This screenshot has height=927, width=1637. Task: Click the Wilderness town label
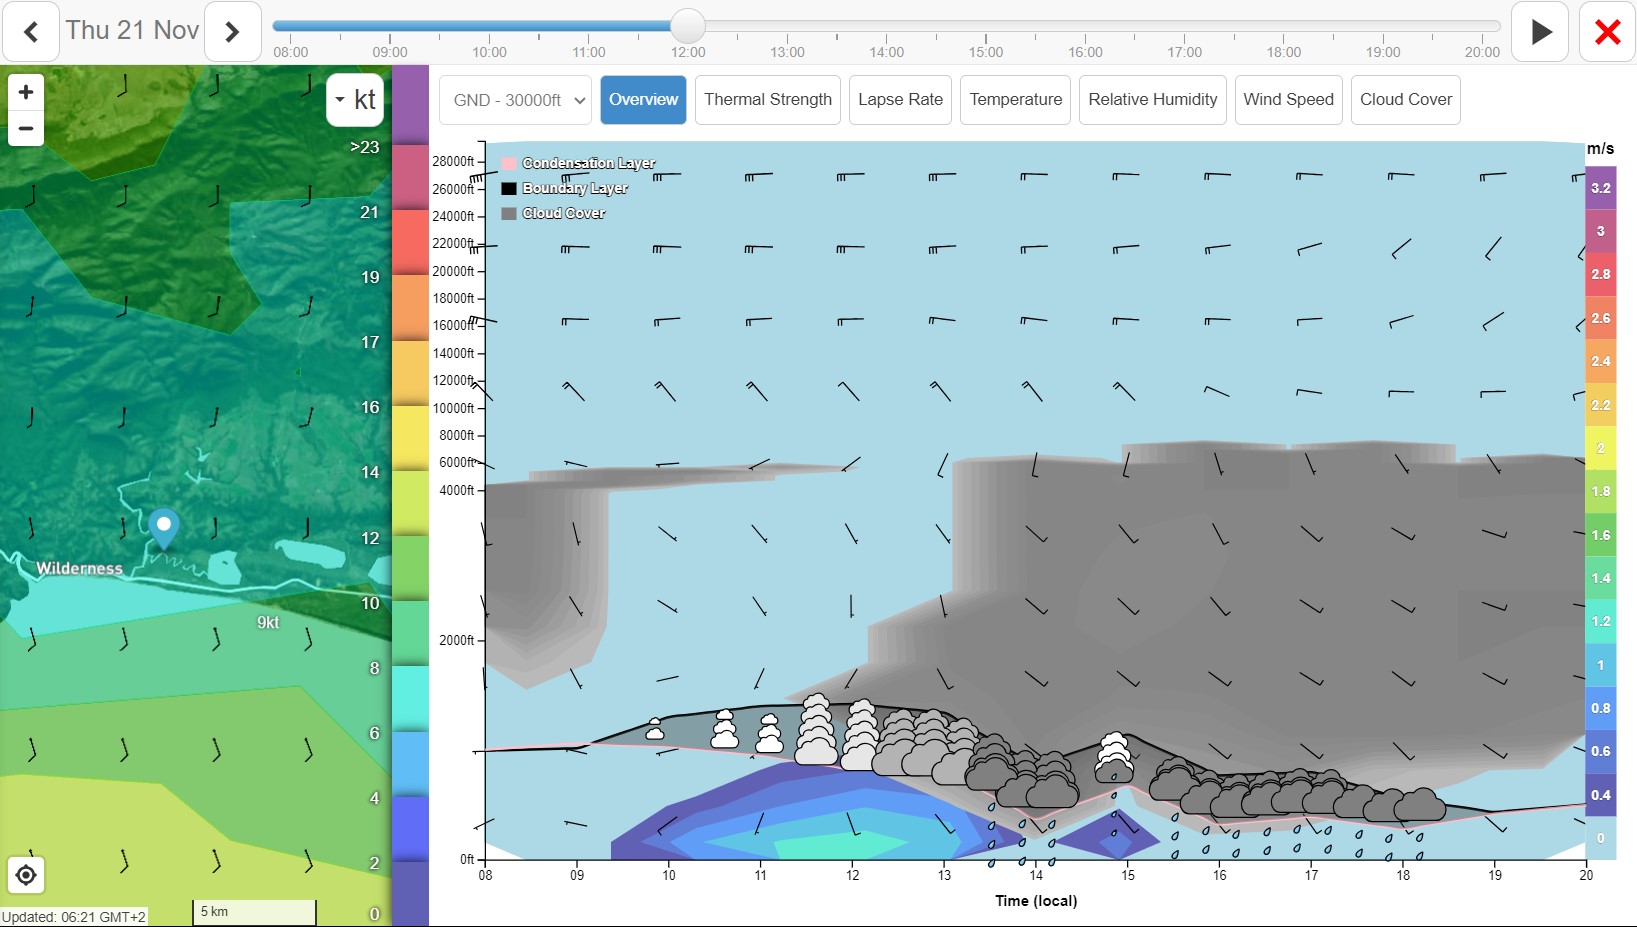tap(80, 568)
